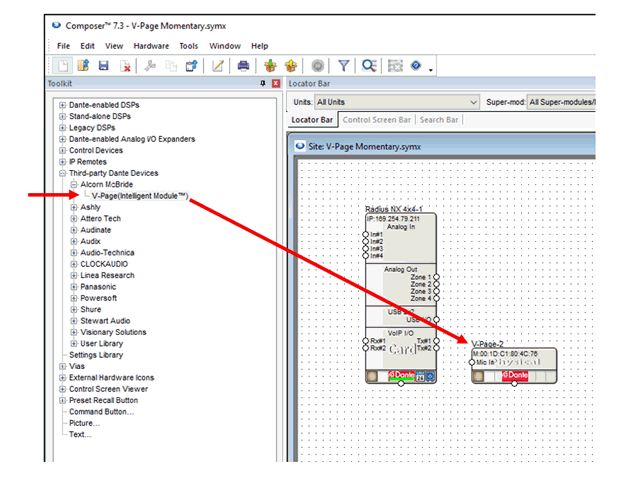The height and width of the screenshot is (480, 624).
Task: Click the USB I/O output port
Action: (x=437, y=320)
